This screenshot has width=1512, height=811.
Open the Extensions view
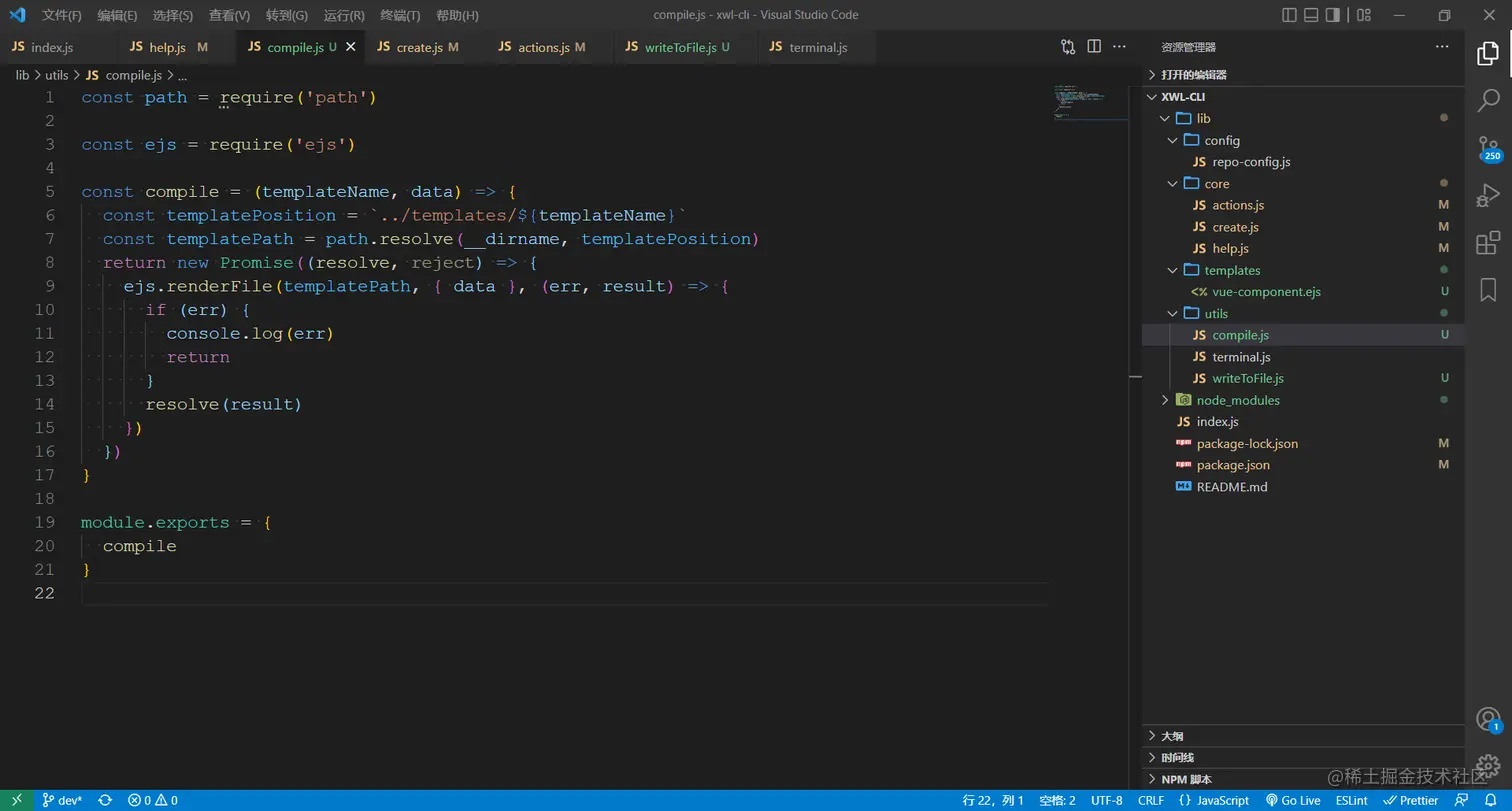click(1488, 242)
